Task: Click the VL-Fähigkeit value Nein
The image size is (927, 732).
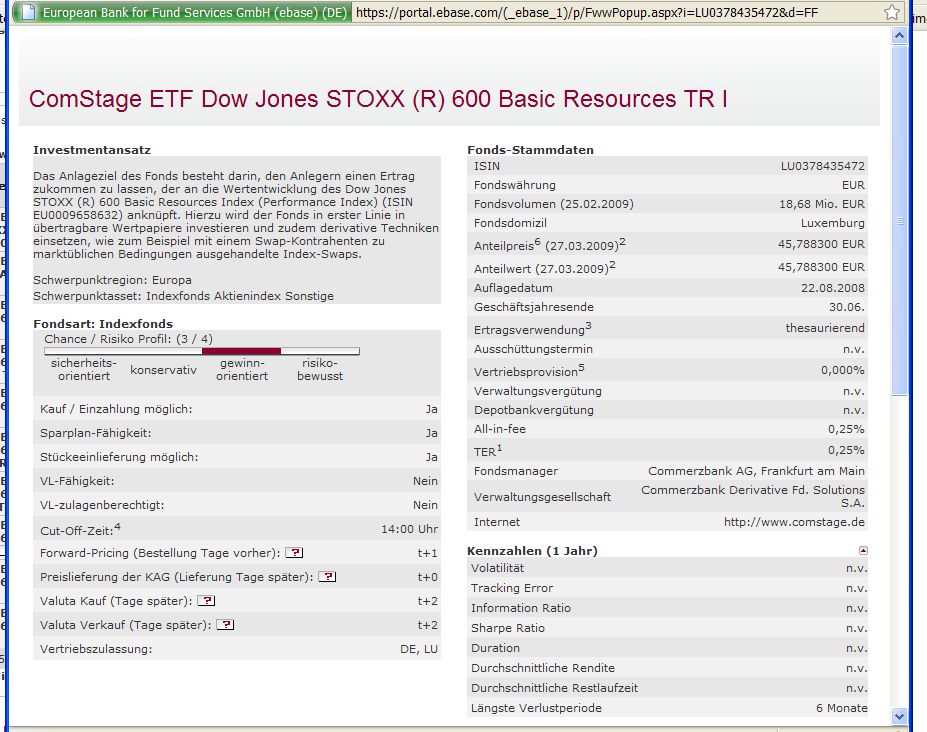Action: pyautogui.click(x=425, y=481)
